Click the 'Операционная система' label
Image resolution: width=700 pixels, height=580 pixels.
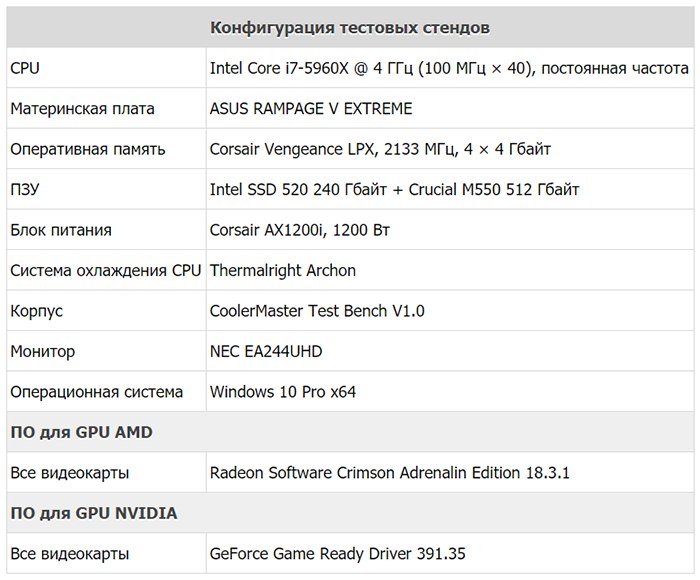pyautogui.click(x=97, y=392)
